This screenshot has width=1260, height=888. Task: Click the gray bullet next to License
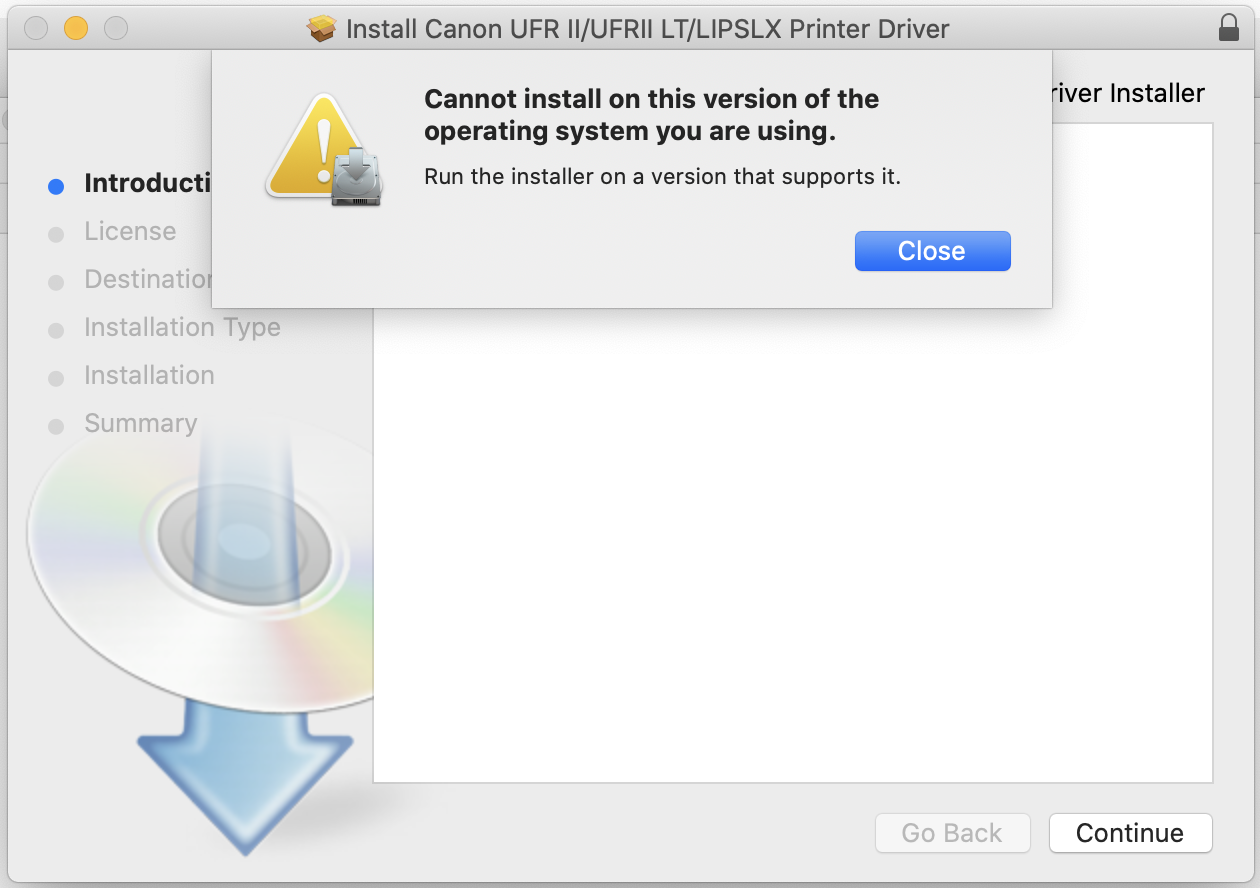click(56, 234)
